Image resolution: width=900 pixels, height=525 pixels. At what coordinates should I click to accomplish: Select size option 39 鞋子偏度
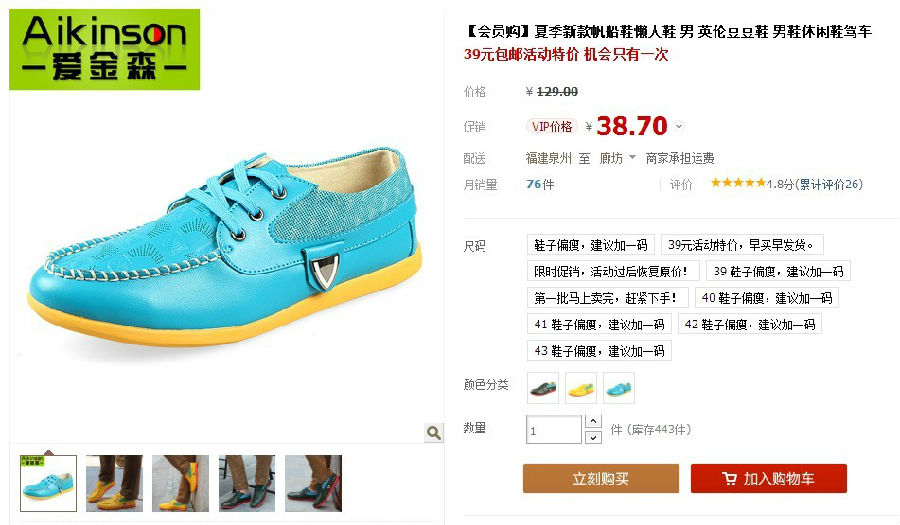pyautogui.click(x=778, y=271)
